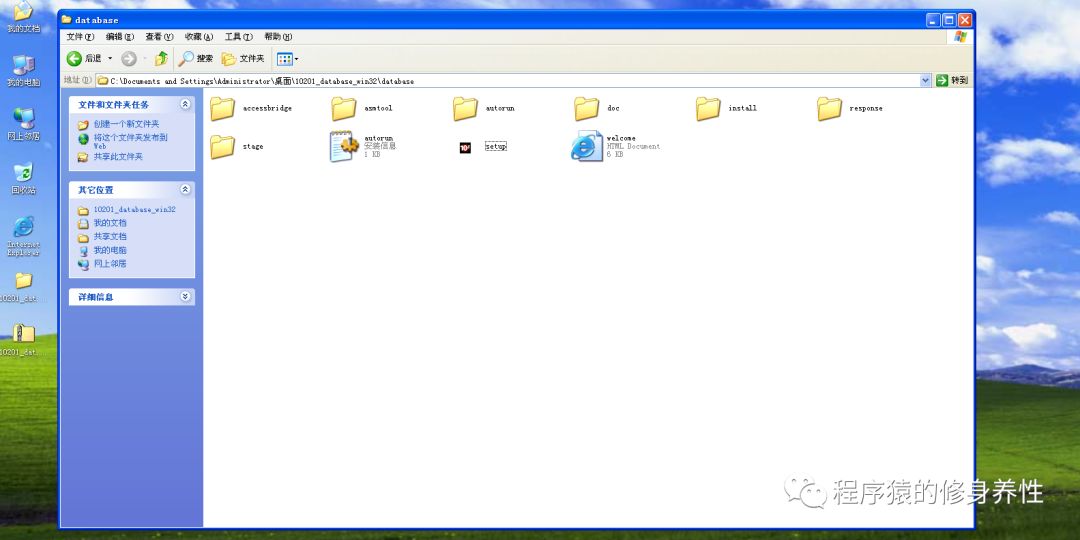Screen dimensions: 1080x540
Task: Toggle the Folders (文件夹) pane button
Action: click(x=242, y=59)
